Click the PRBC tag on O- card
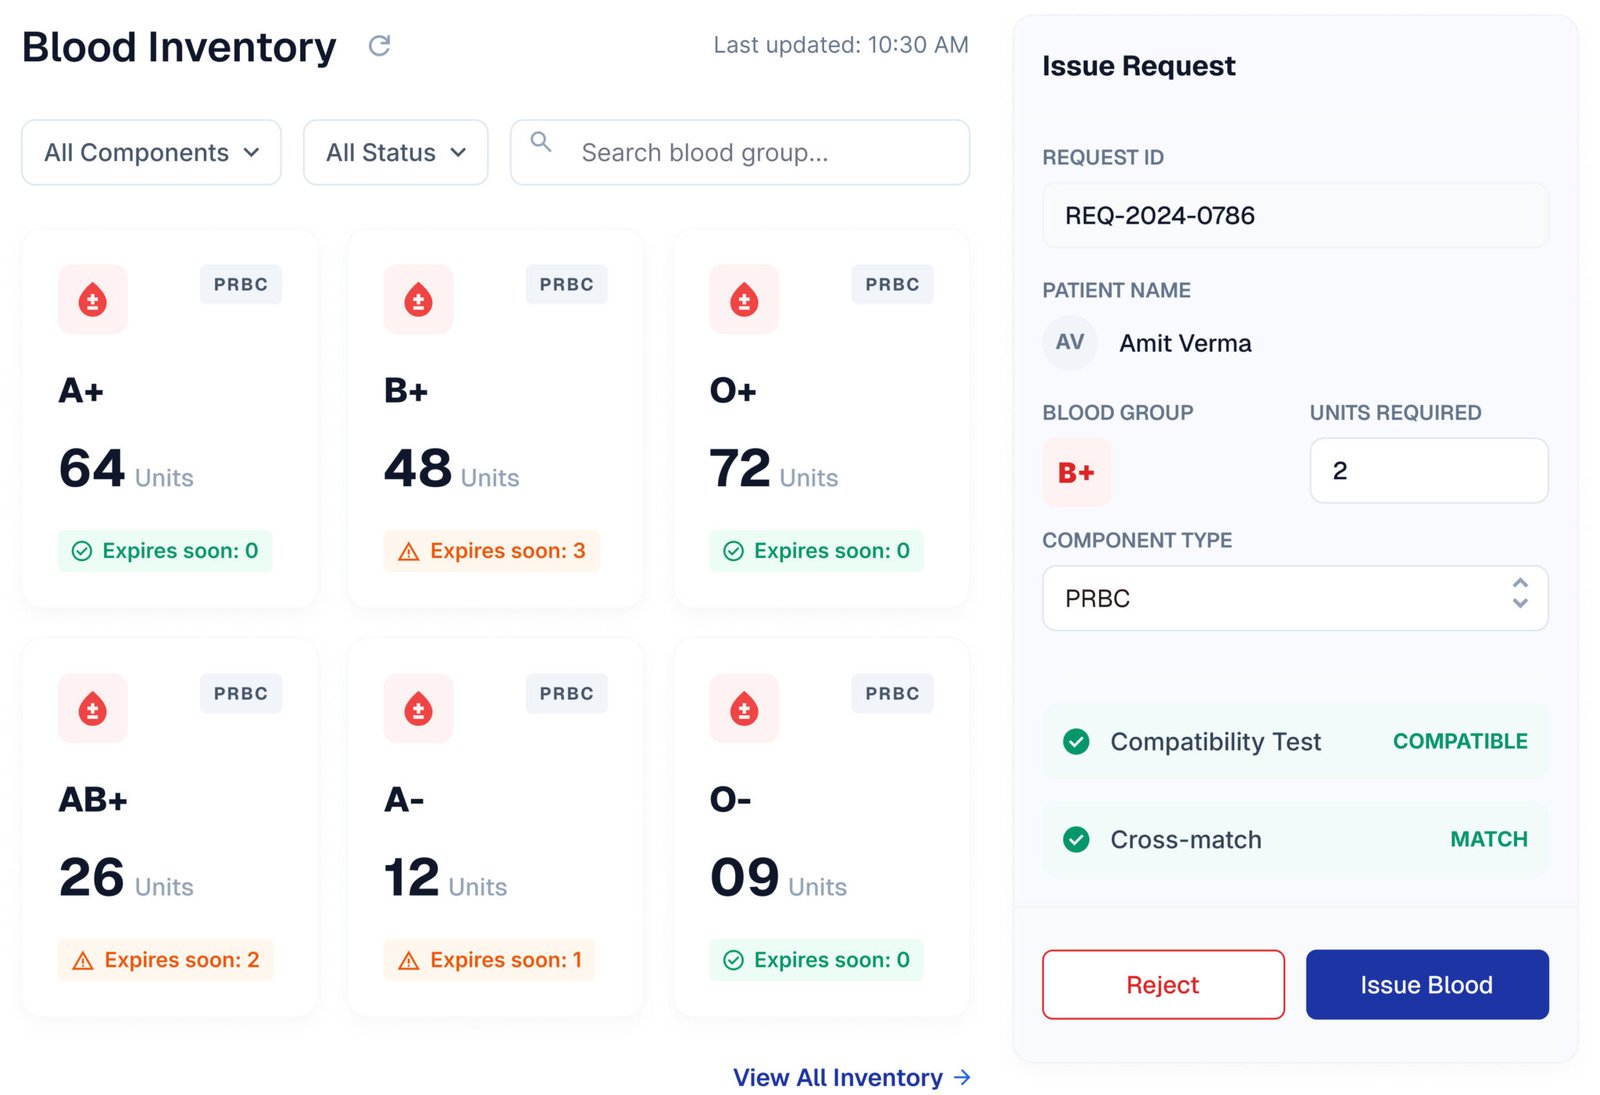 pos(892,693)
